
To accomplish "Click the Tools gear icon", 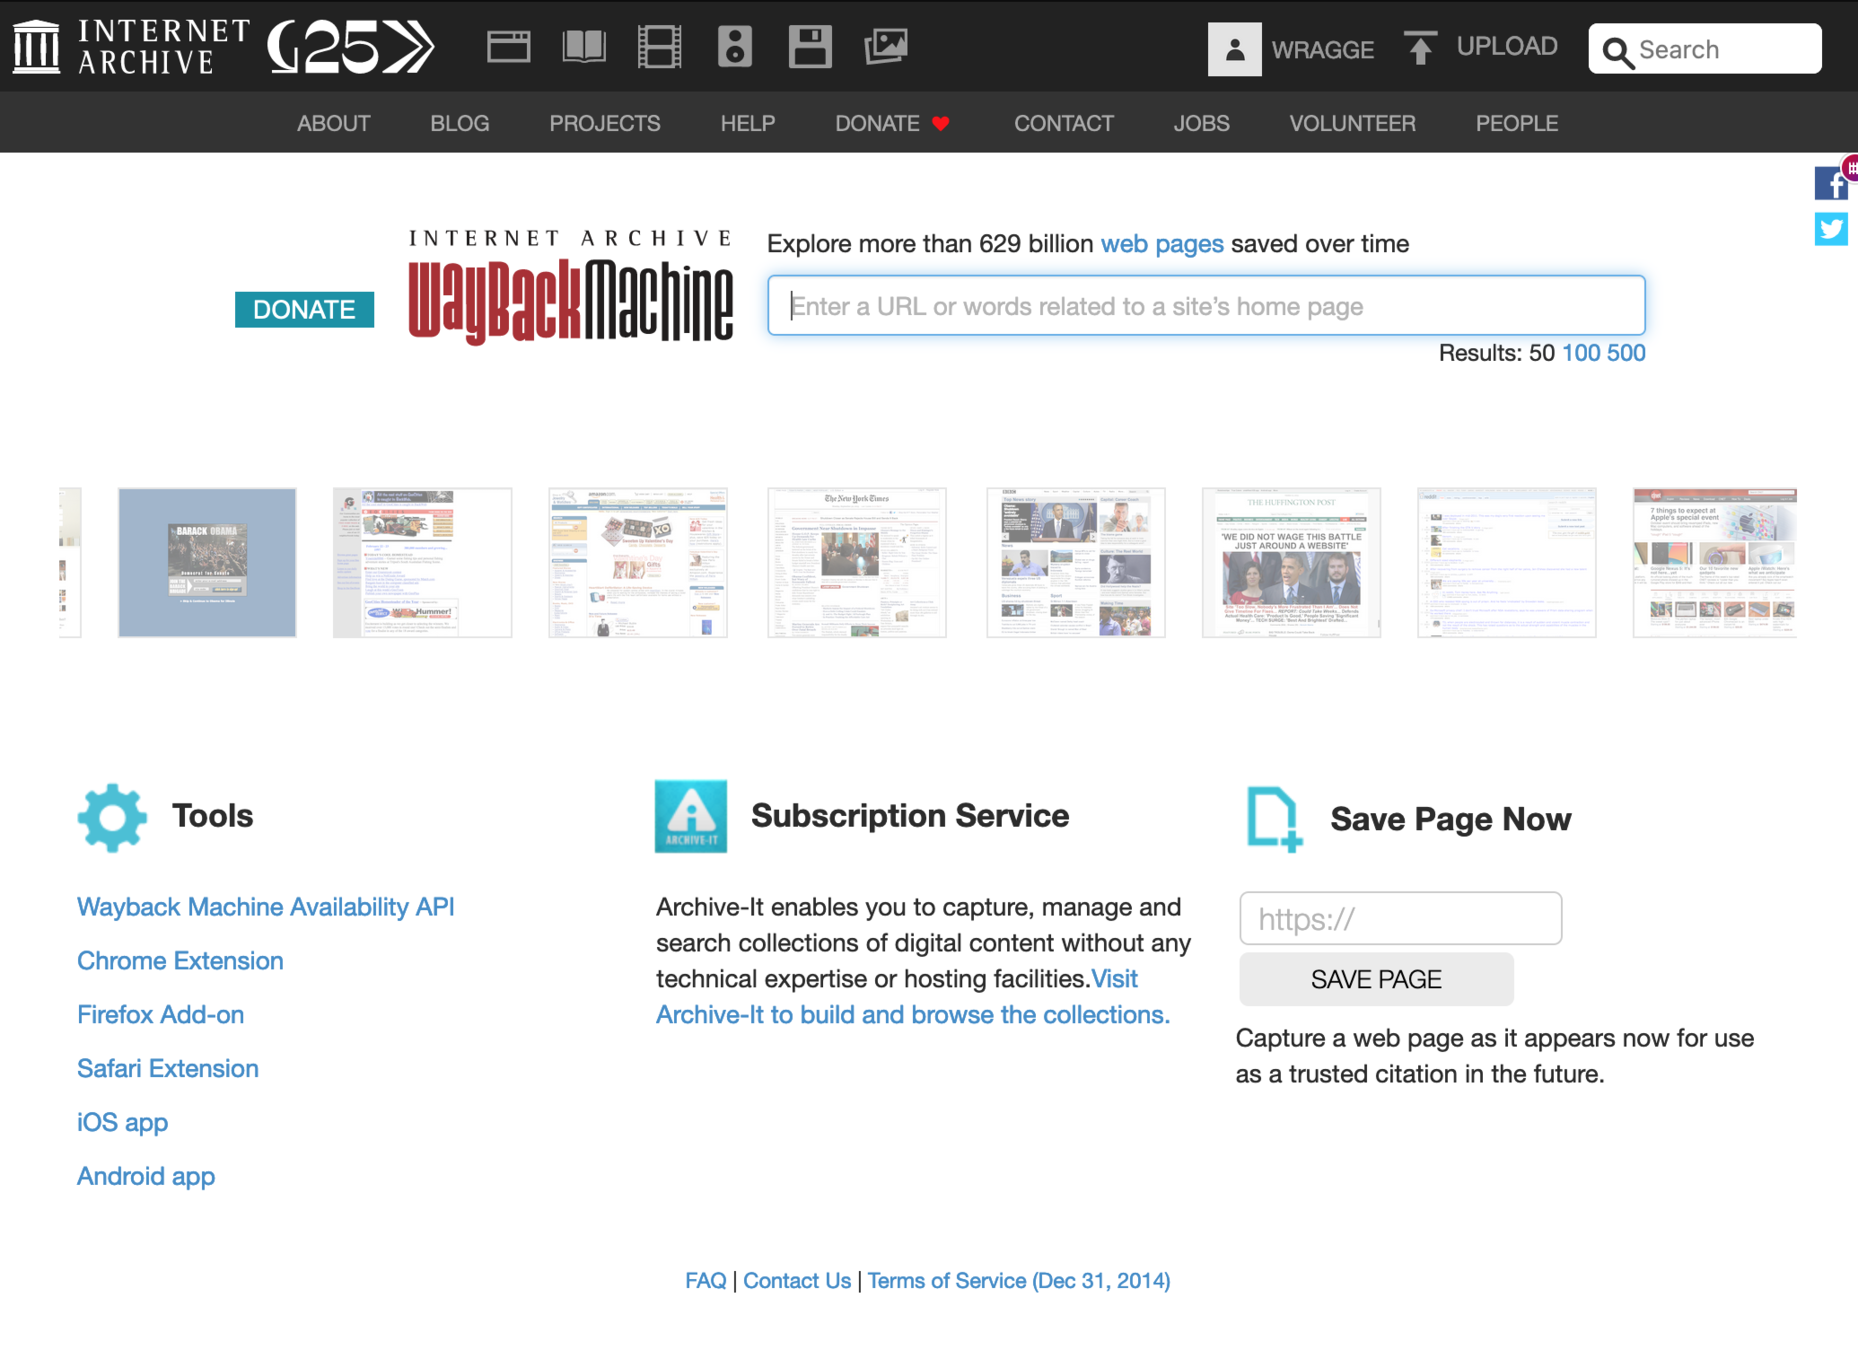I will tap(112, 817).
